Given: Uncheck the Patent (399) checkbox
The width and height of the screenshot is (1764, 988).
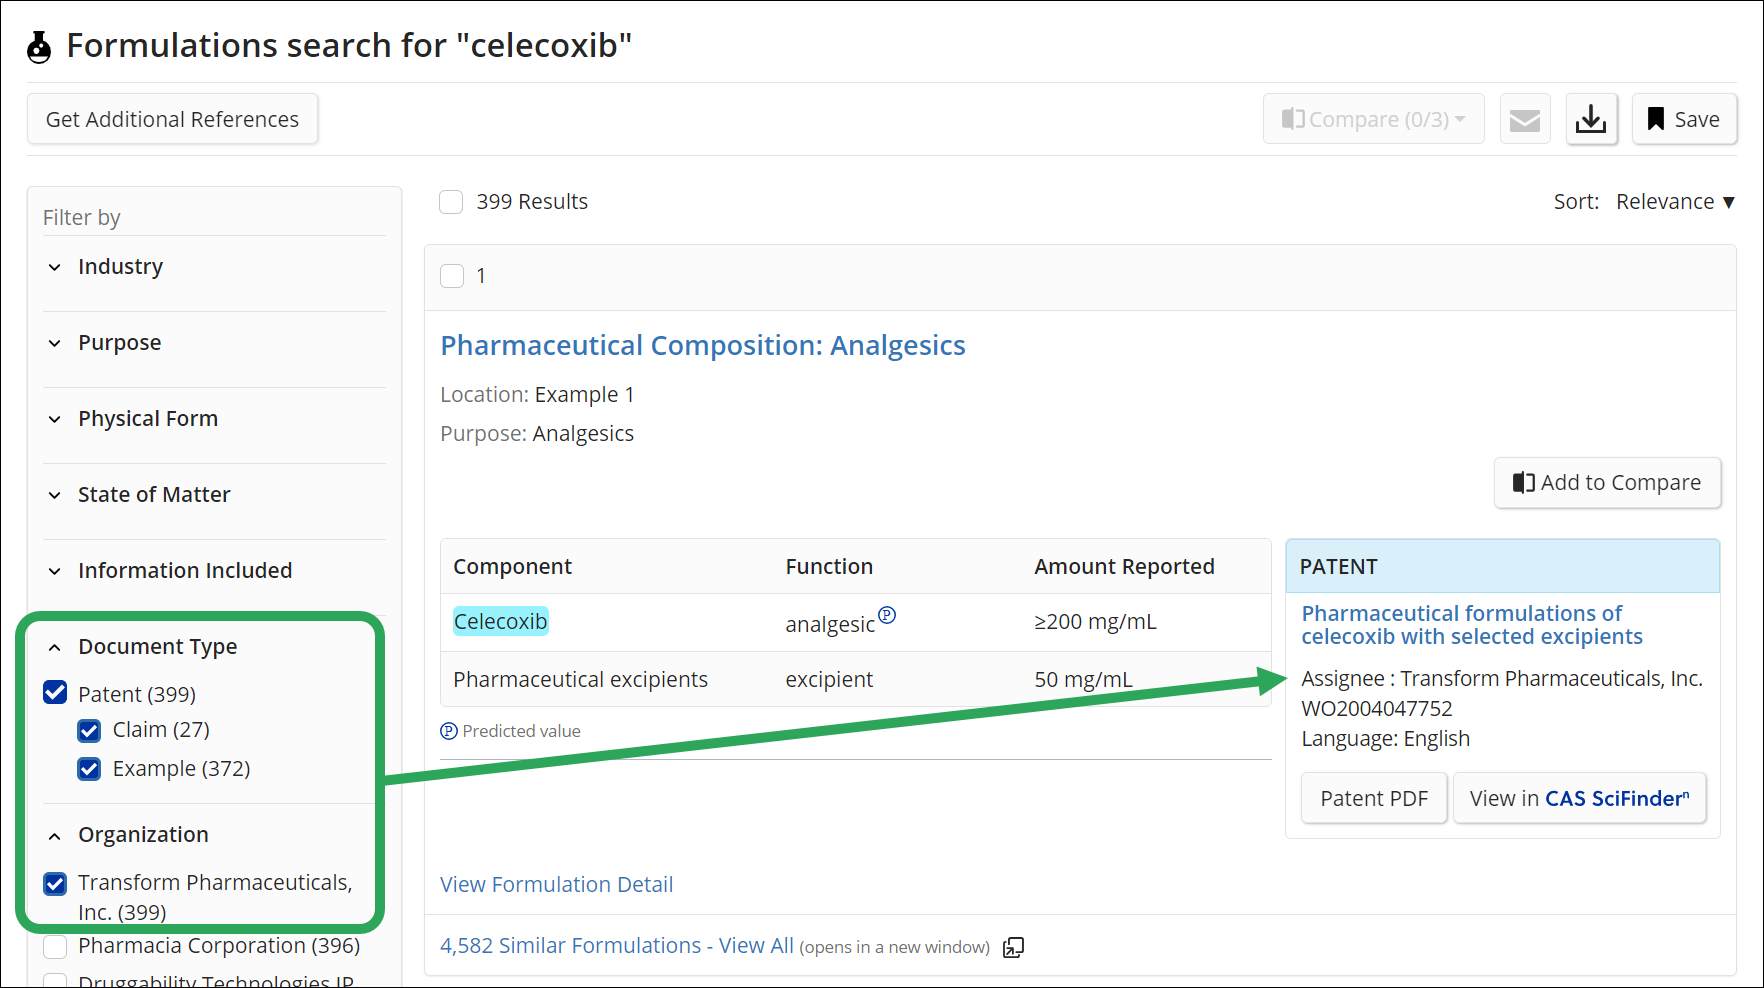Looking at the screenshot, I should (x=55, y=693).
